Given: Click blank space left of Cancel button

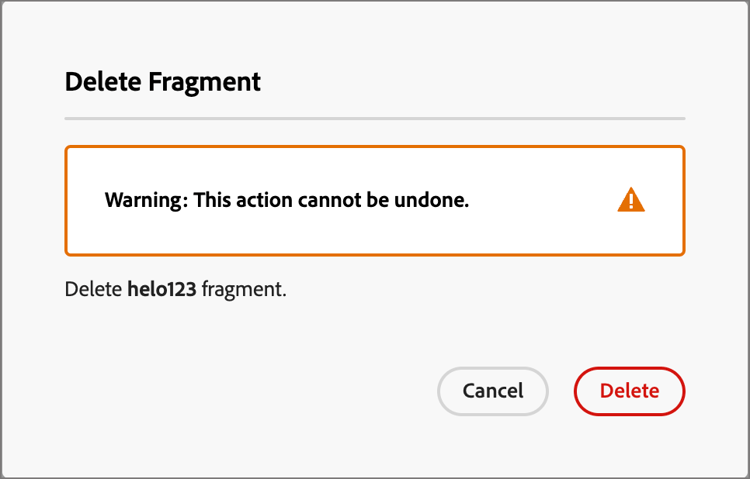Looking at the screenshot, I should click(x=300, y=391).
